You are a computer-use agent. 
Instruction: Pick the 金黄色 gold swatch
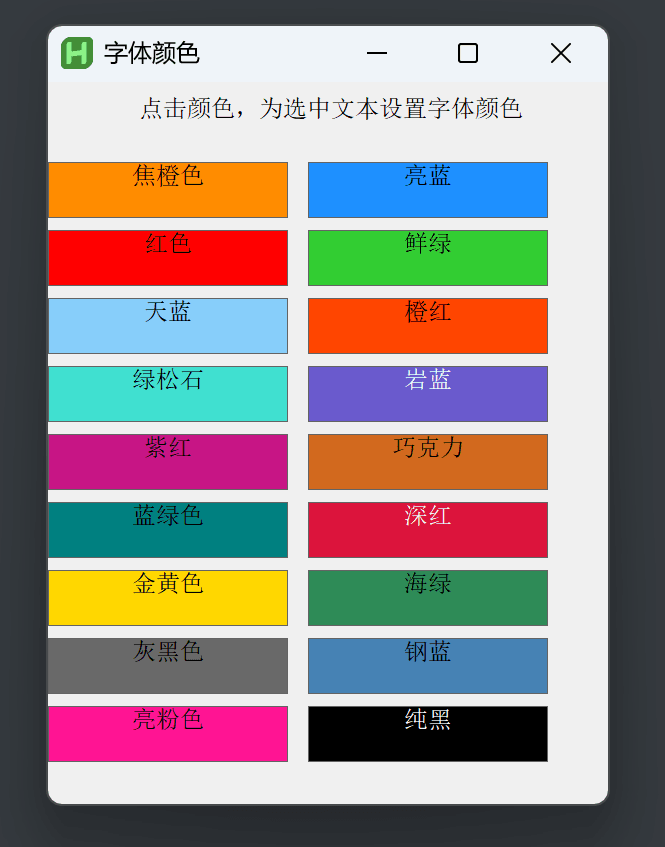click(168, 598)
